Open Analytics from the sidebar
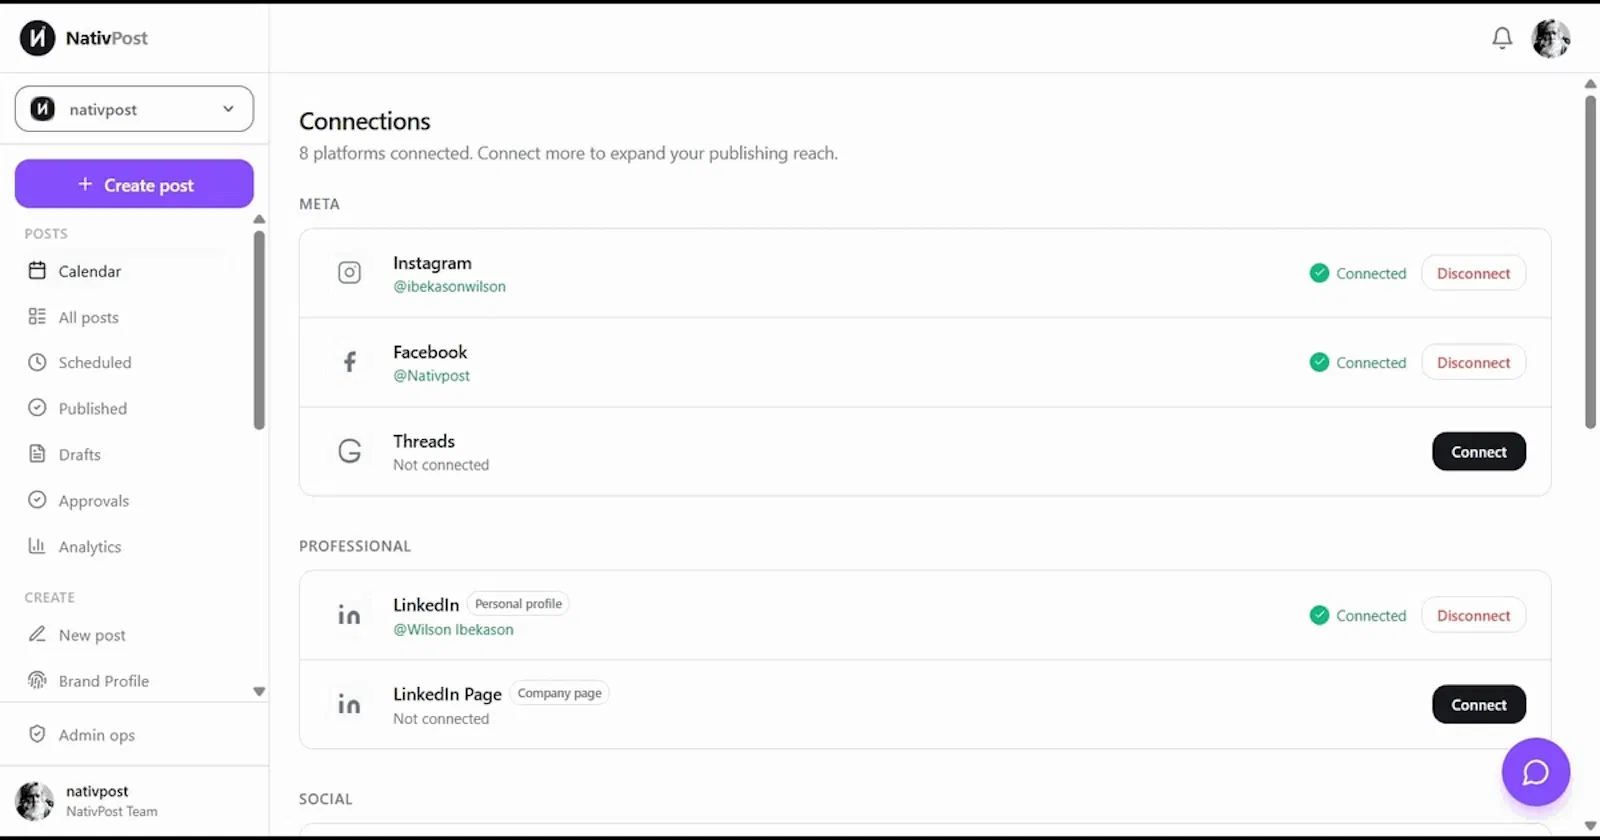 pos(90,546)
